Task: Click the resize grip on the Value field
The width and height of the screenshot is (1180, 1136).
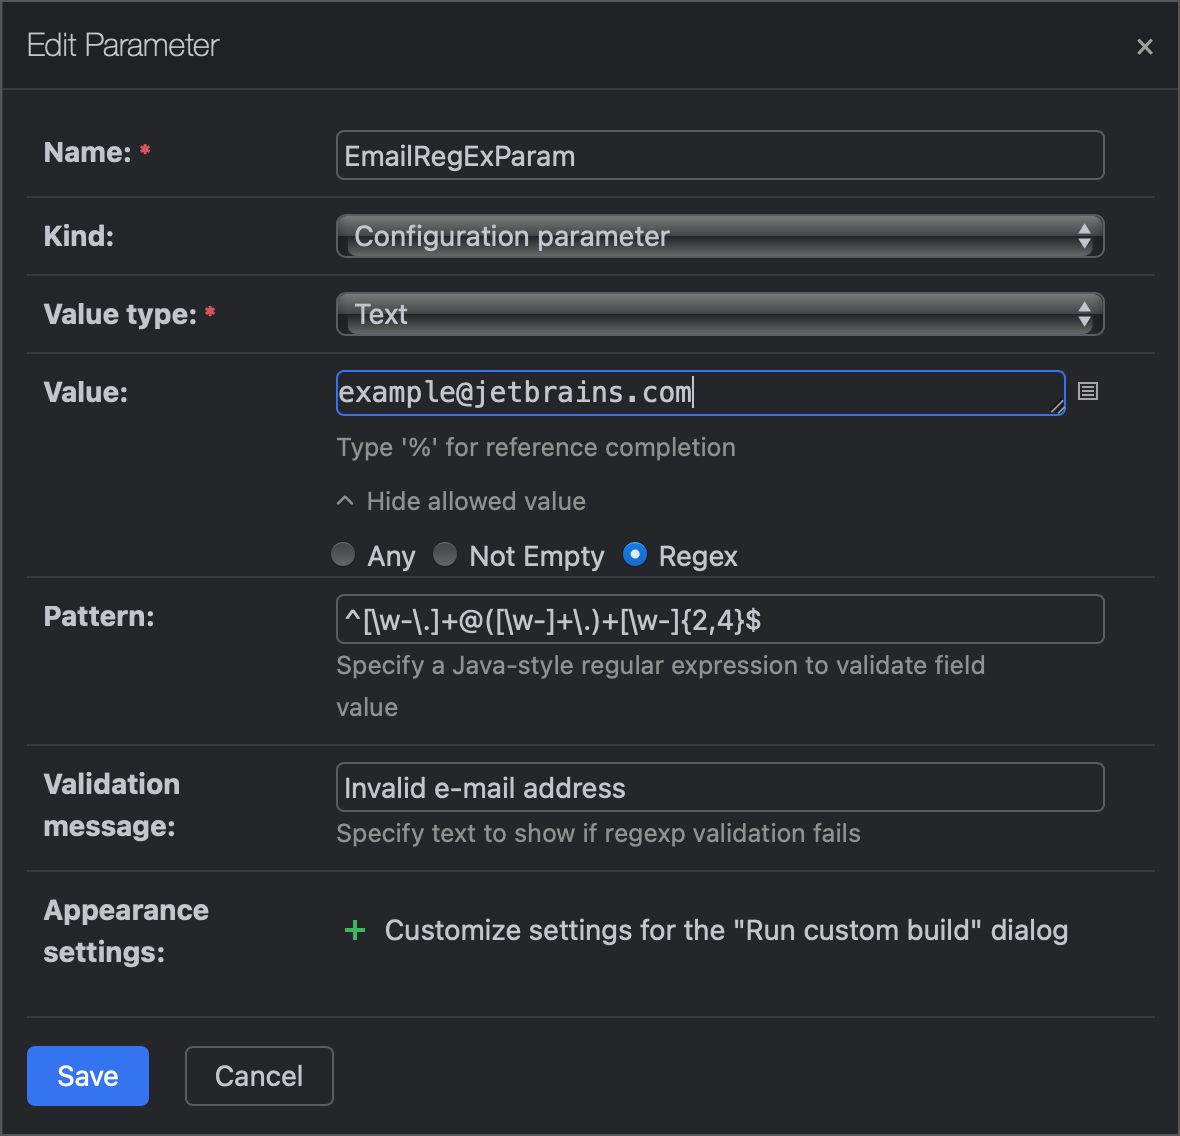Action: click(x=1057, y=407)
